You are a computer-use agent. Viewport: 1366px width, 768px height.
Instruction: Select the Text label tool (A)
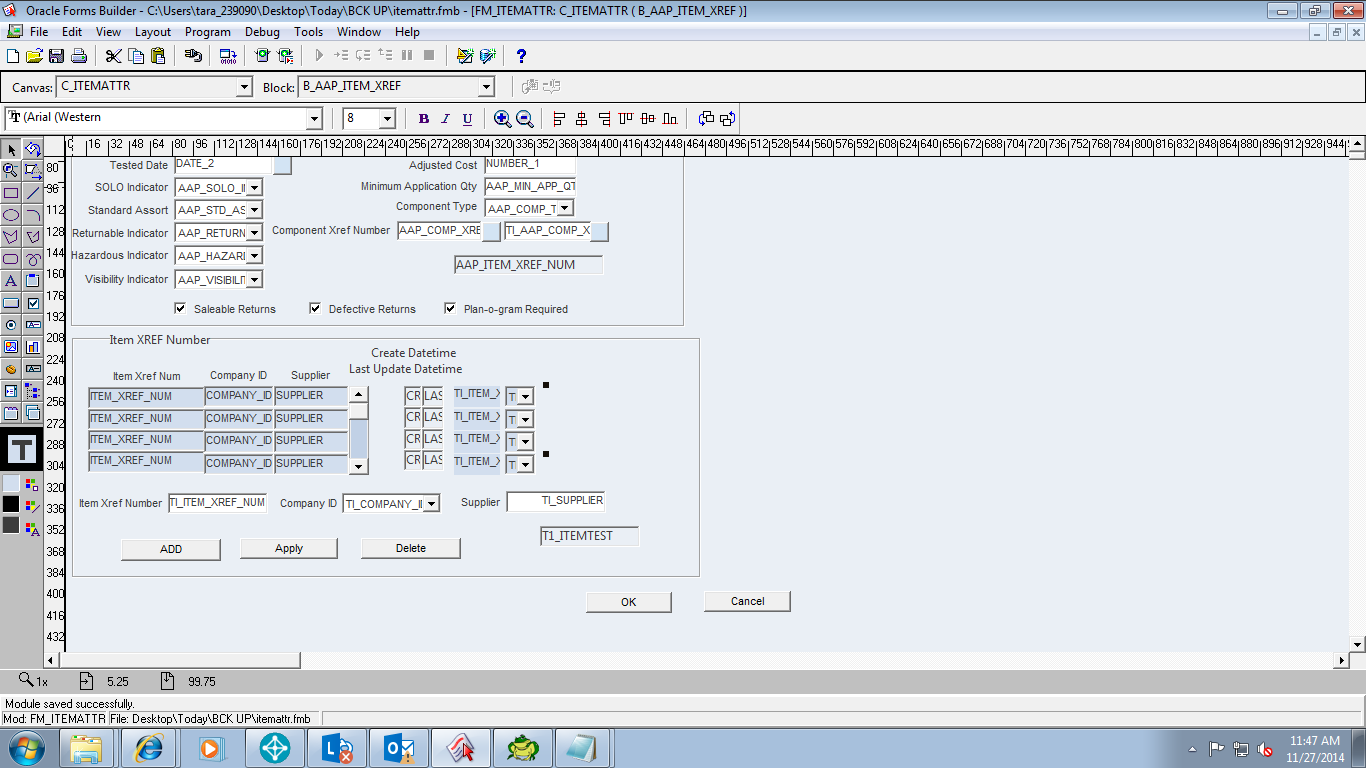(11, 281)
